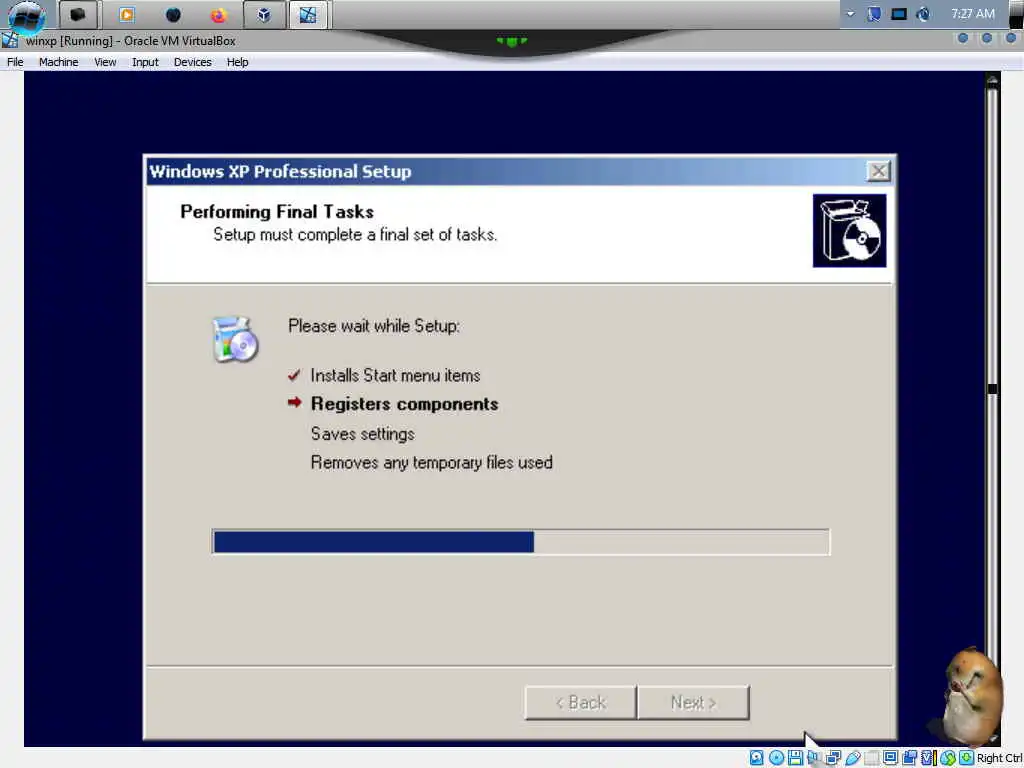Click 'Registers components' text
The height and width of the screenshot is (768, 1024).
(404, 404)
